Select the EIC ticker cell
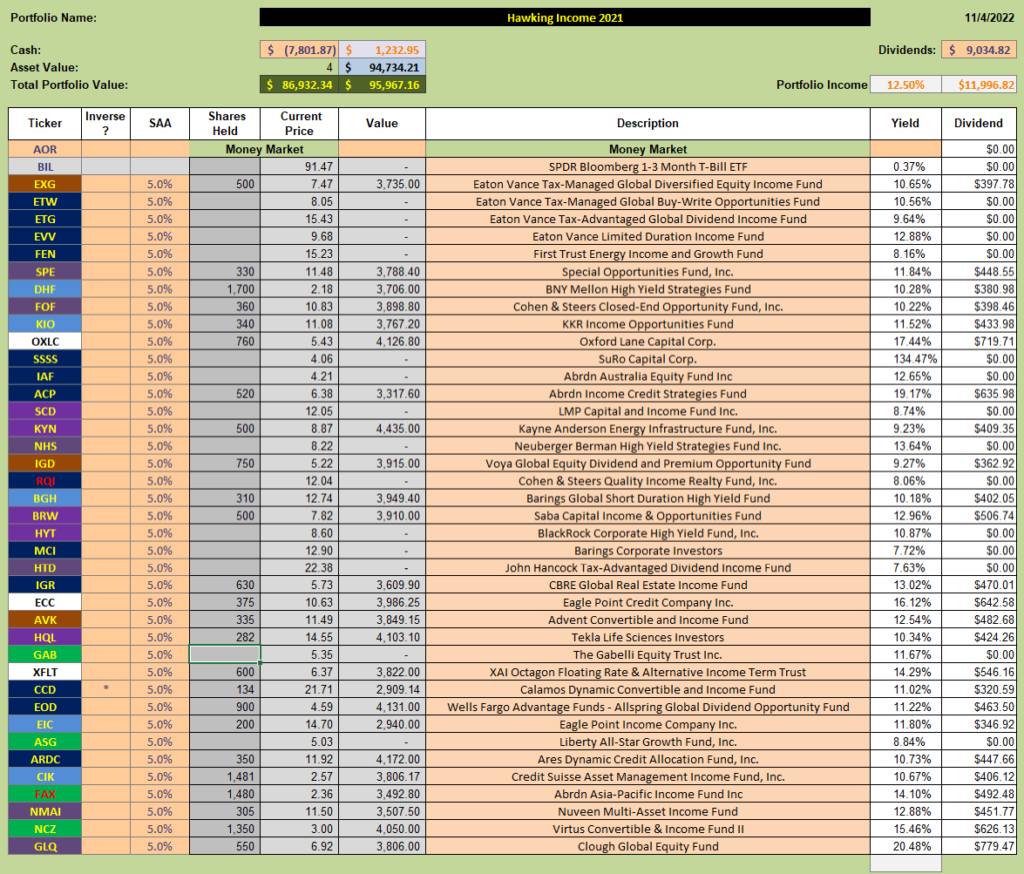Screen dimensions: 1024x874 [45, 724]
